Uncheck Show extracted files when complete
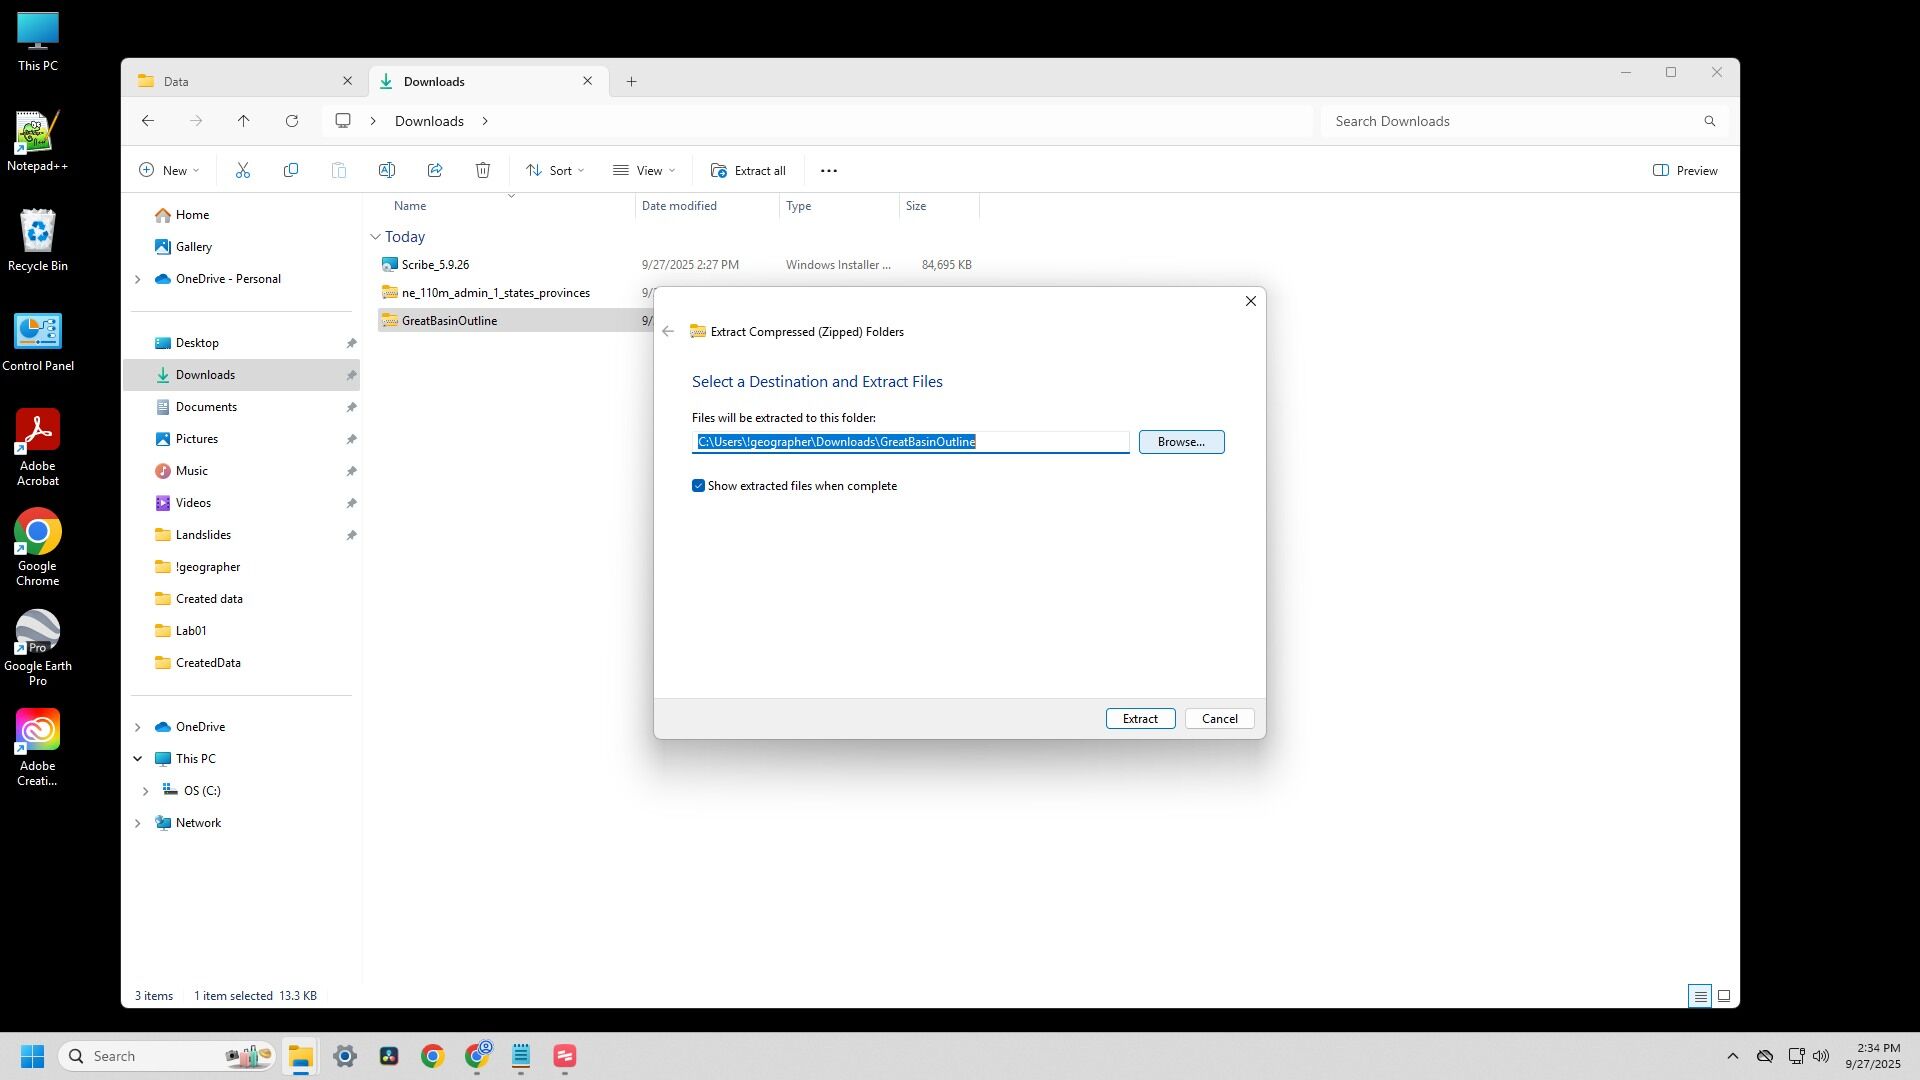The height and width of the screenshot is (1080, 1920). tap(699, 486)
